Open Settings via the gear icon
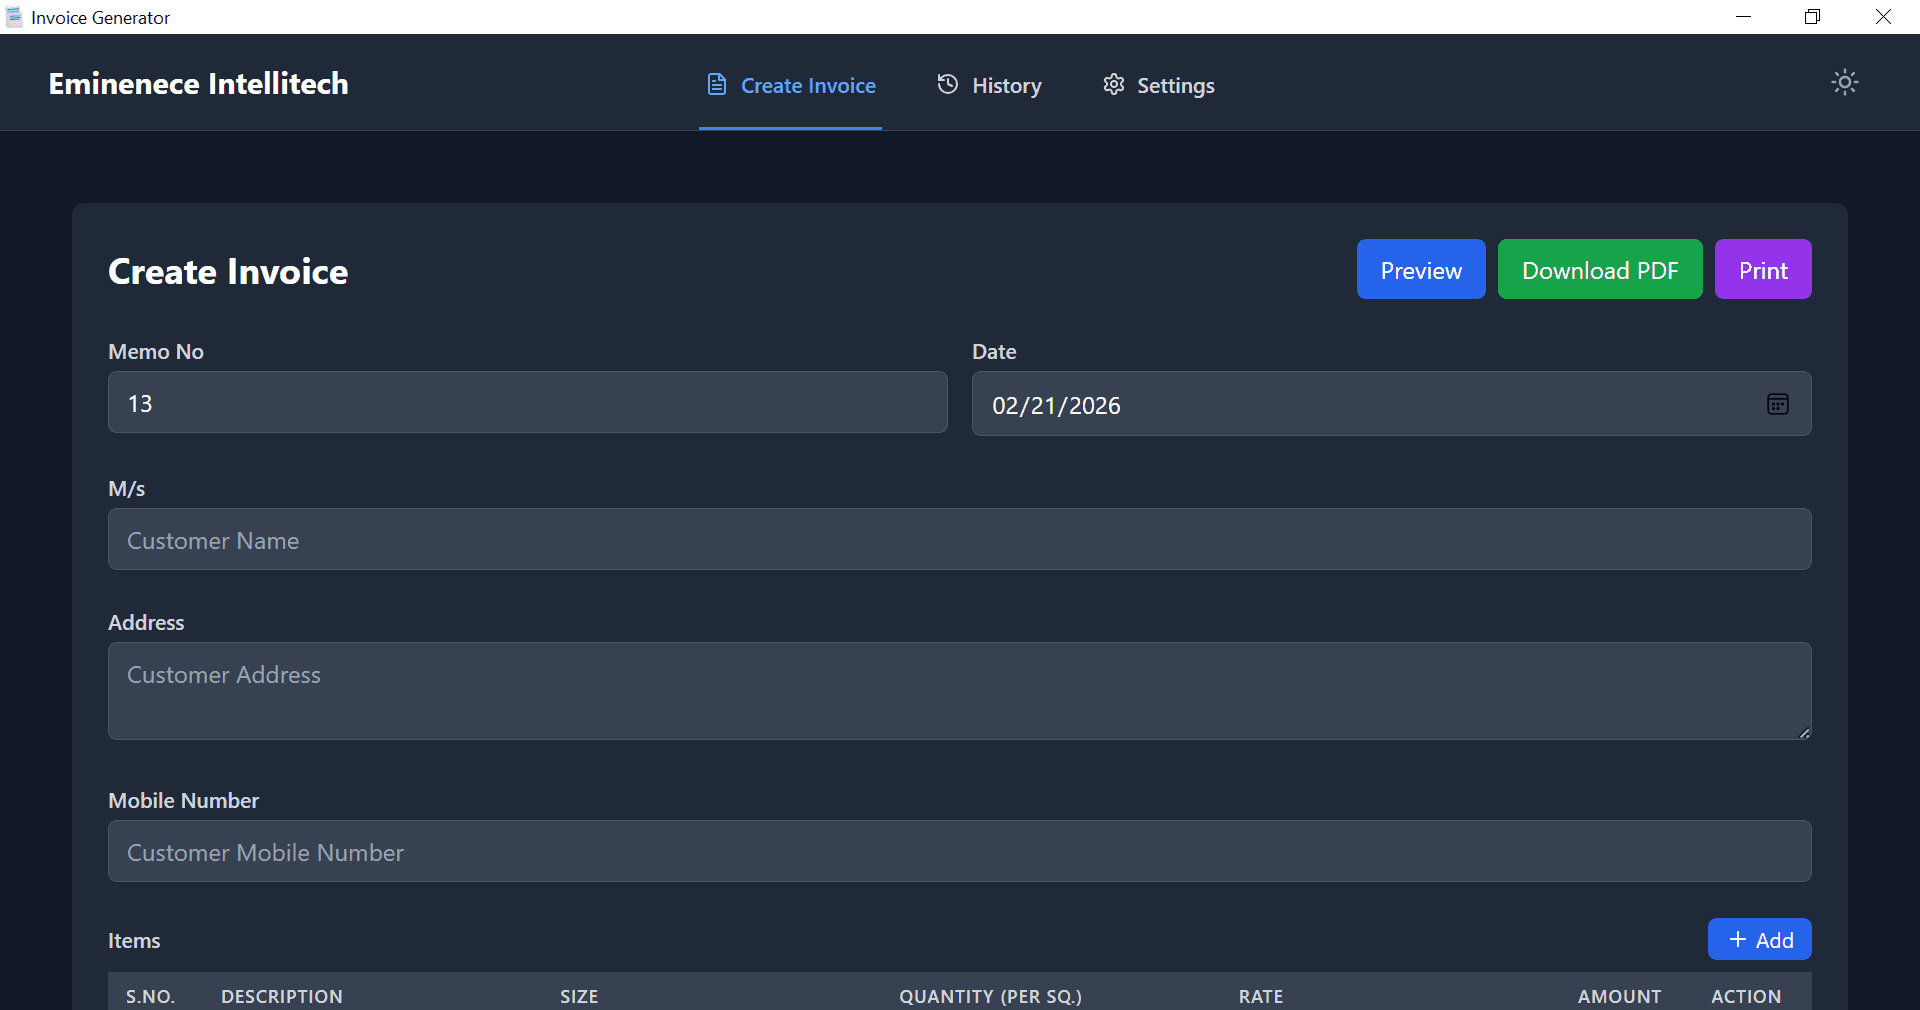Screen dimensions: 1920x1010 [1113, 85]
